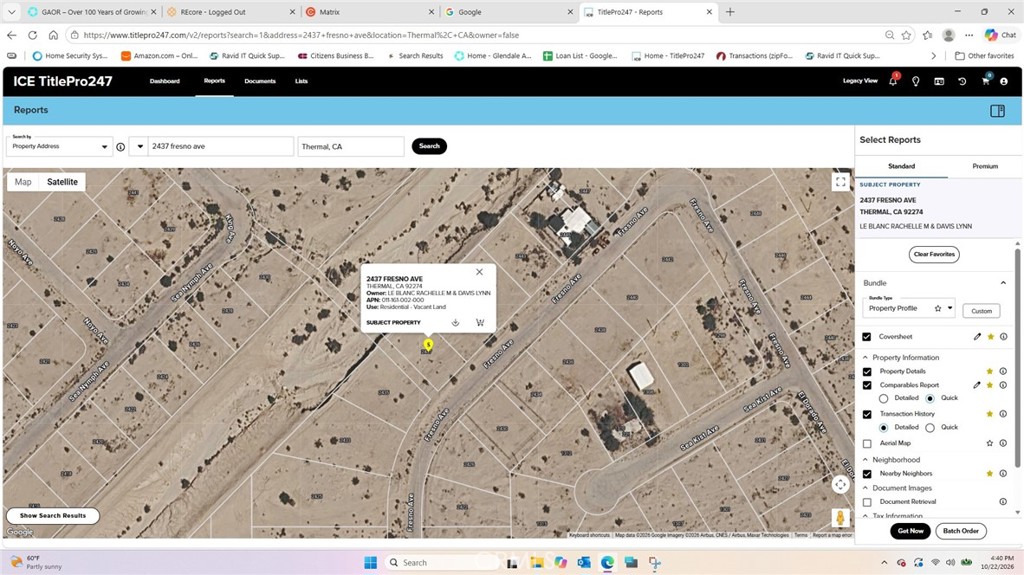This screenshot has width=1024, height=575.
Task: Select Quick for Transaction History
Action: pos(930,427)
